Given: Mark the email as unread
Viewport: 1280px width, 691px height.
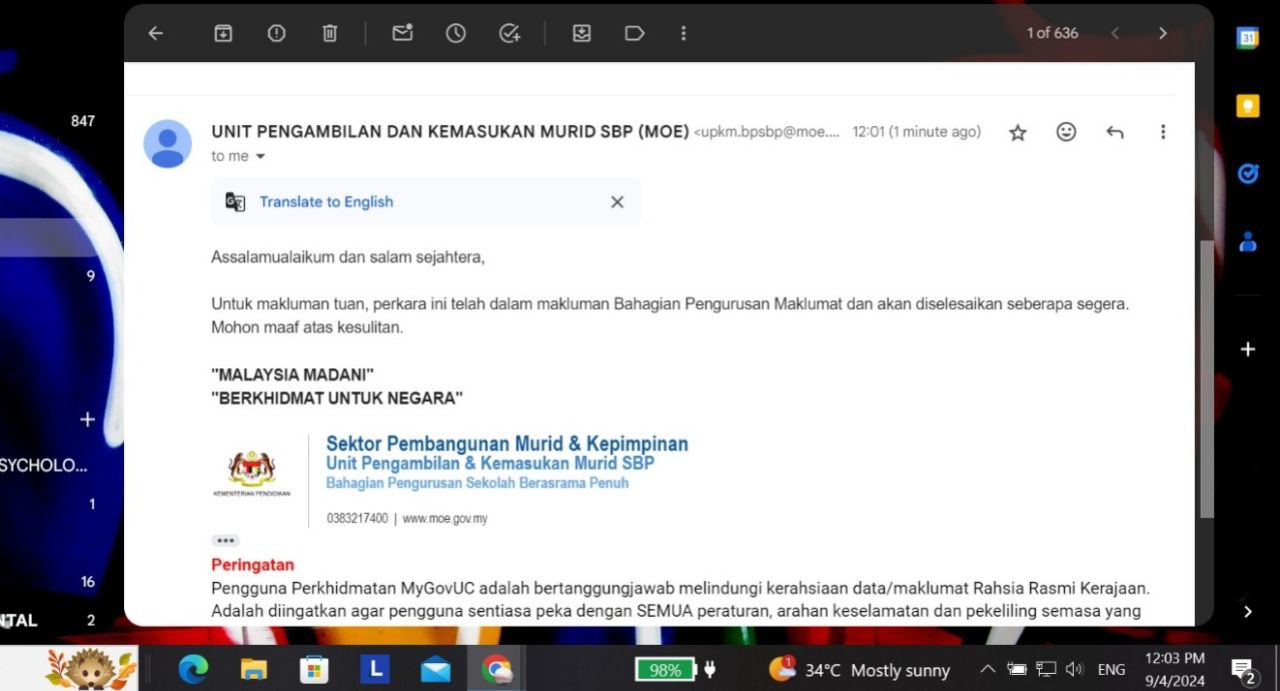Looking at the screenshot, I should tap(402, 33).
